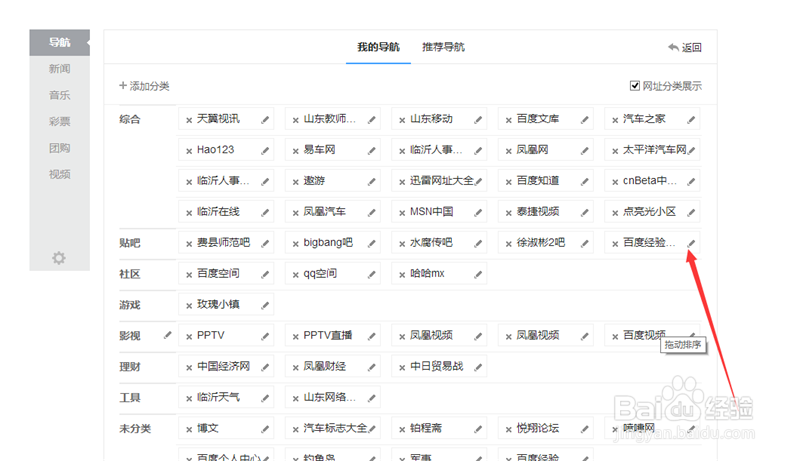Viewport: 800px width, 461px height.
Task: Edit the MSN中国 bookmark with its pencil
Action: (x=478, y=213)
